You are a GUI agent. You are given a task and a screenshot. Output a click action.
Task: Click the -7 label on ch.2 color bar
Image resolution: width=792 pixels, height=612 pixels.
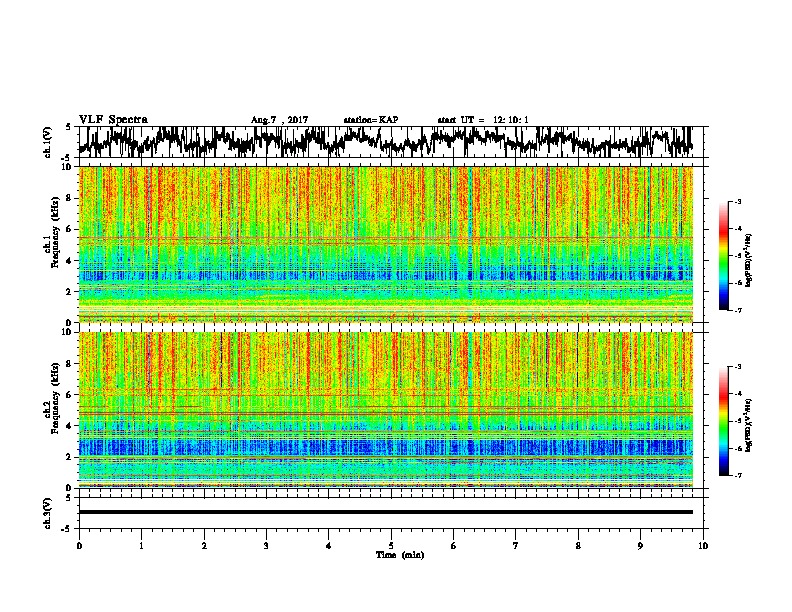click(x=737, y=476)
